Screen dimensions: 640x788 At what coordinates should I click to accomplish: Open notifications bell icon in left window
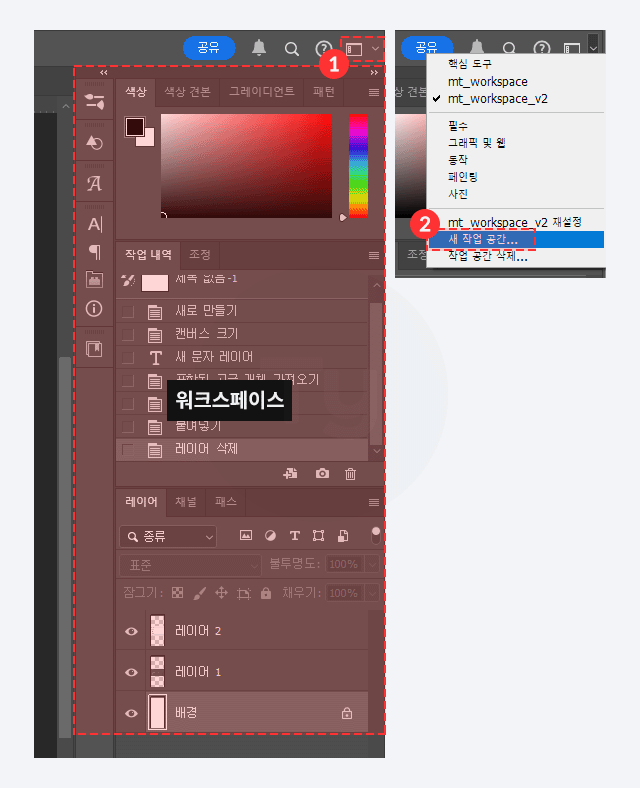[x=259, y=48]
